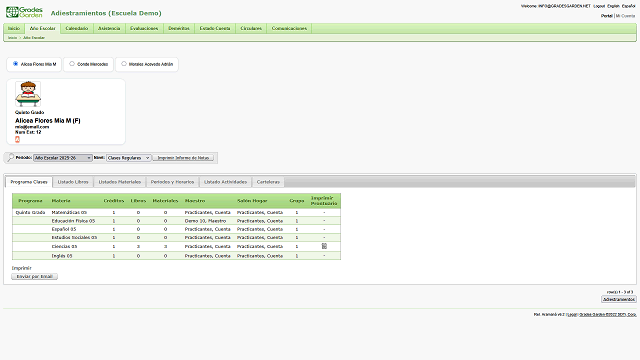This screenshot has width=640, height=360.
Task: Open the Nivel Clases Regulares dropdown
Action: 129,158
